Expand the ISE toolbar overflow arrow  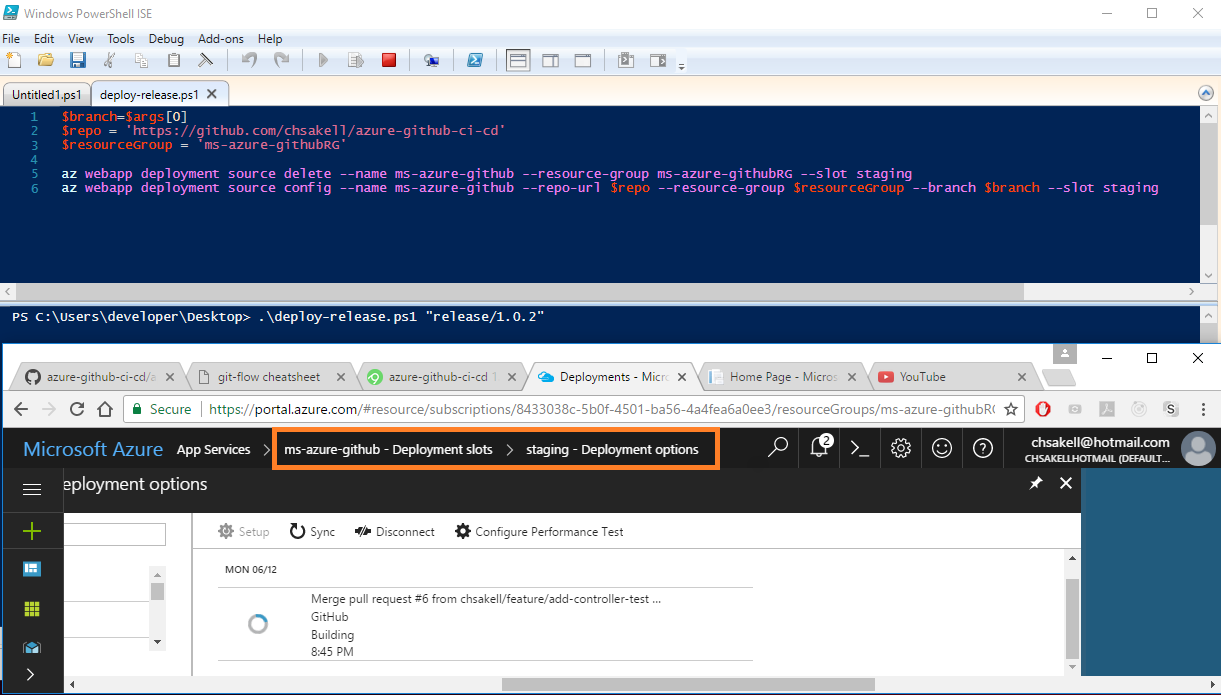(682, 67)
